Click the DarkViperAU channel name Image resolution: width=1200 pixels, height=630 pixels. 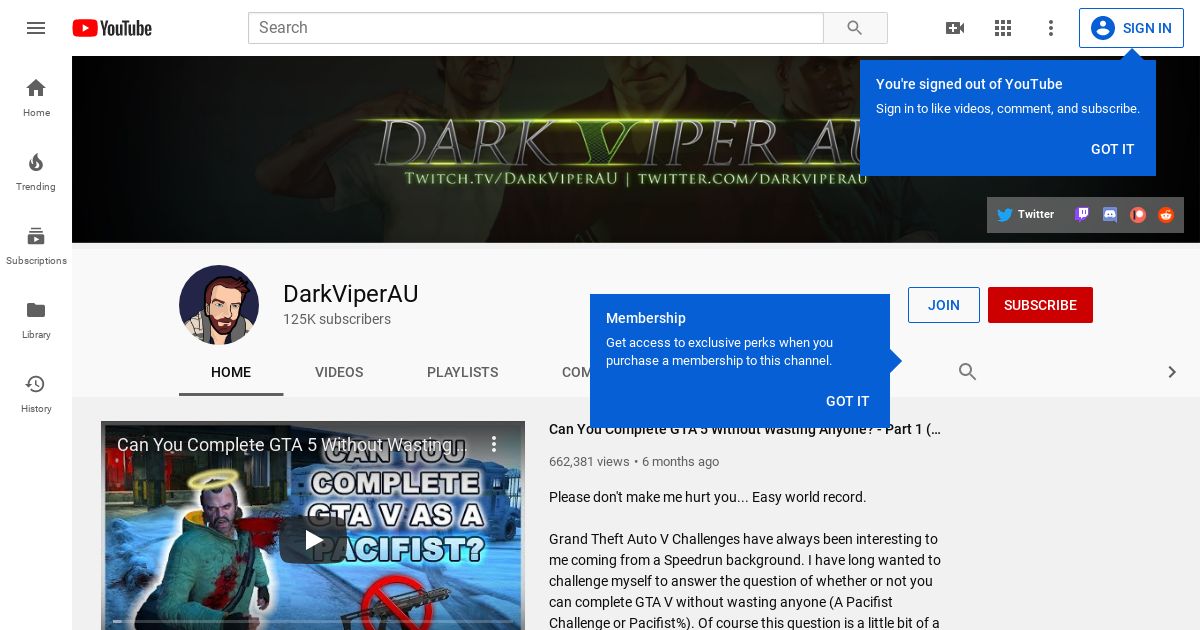tap(350, 294)
